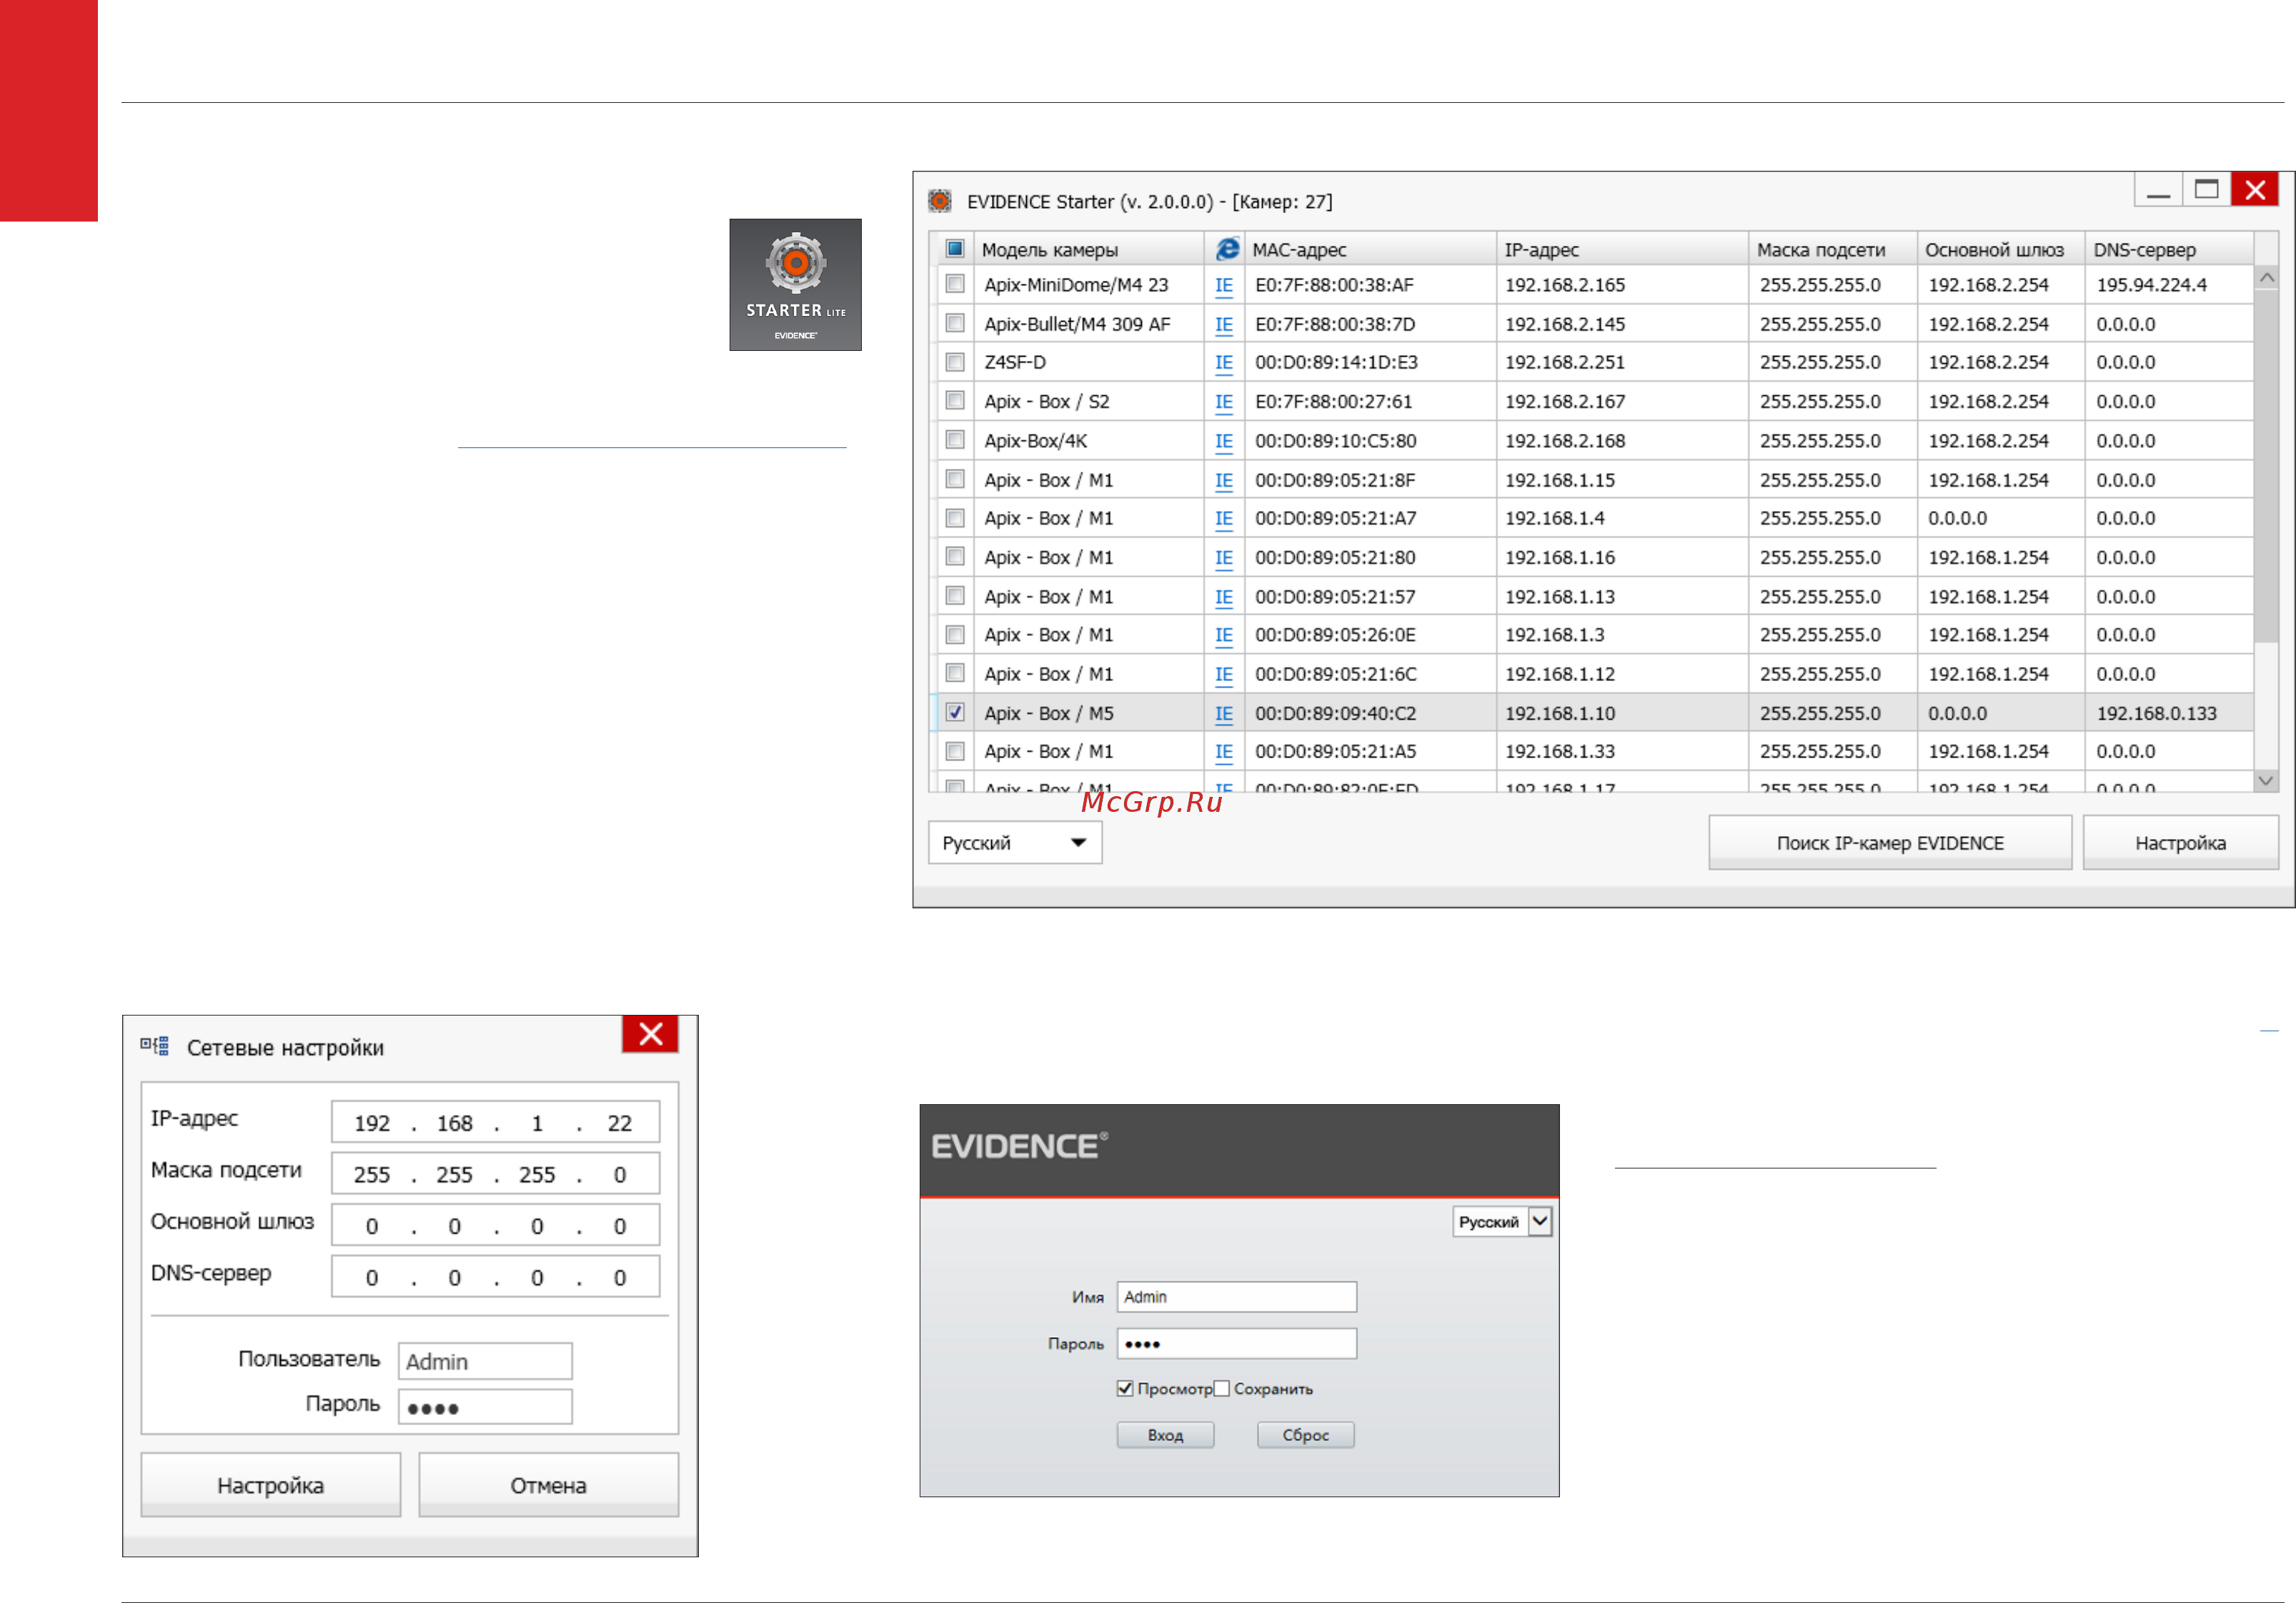Maximize the EVIDENCE Starter window
The image size is (2296, 1603).
[x=2207, y=190]
